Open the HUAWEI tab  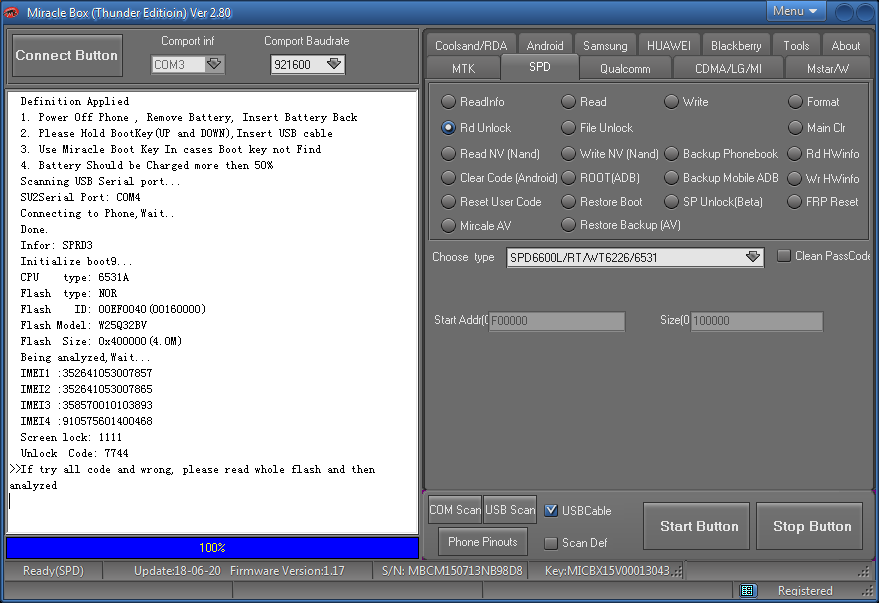pos(669,45)
